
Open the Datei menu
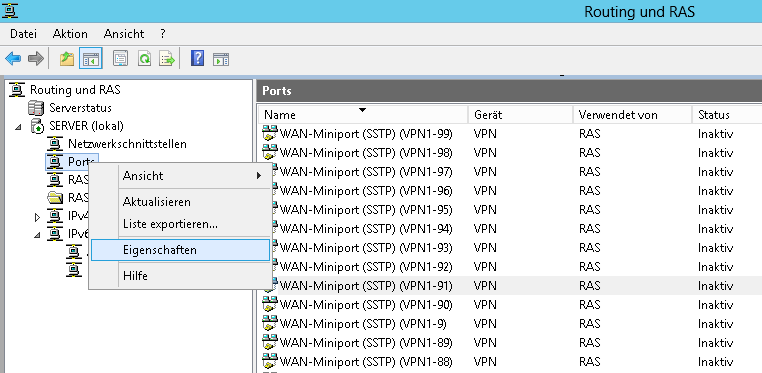coord(23,34)
